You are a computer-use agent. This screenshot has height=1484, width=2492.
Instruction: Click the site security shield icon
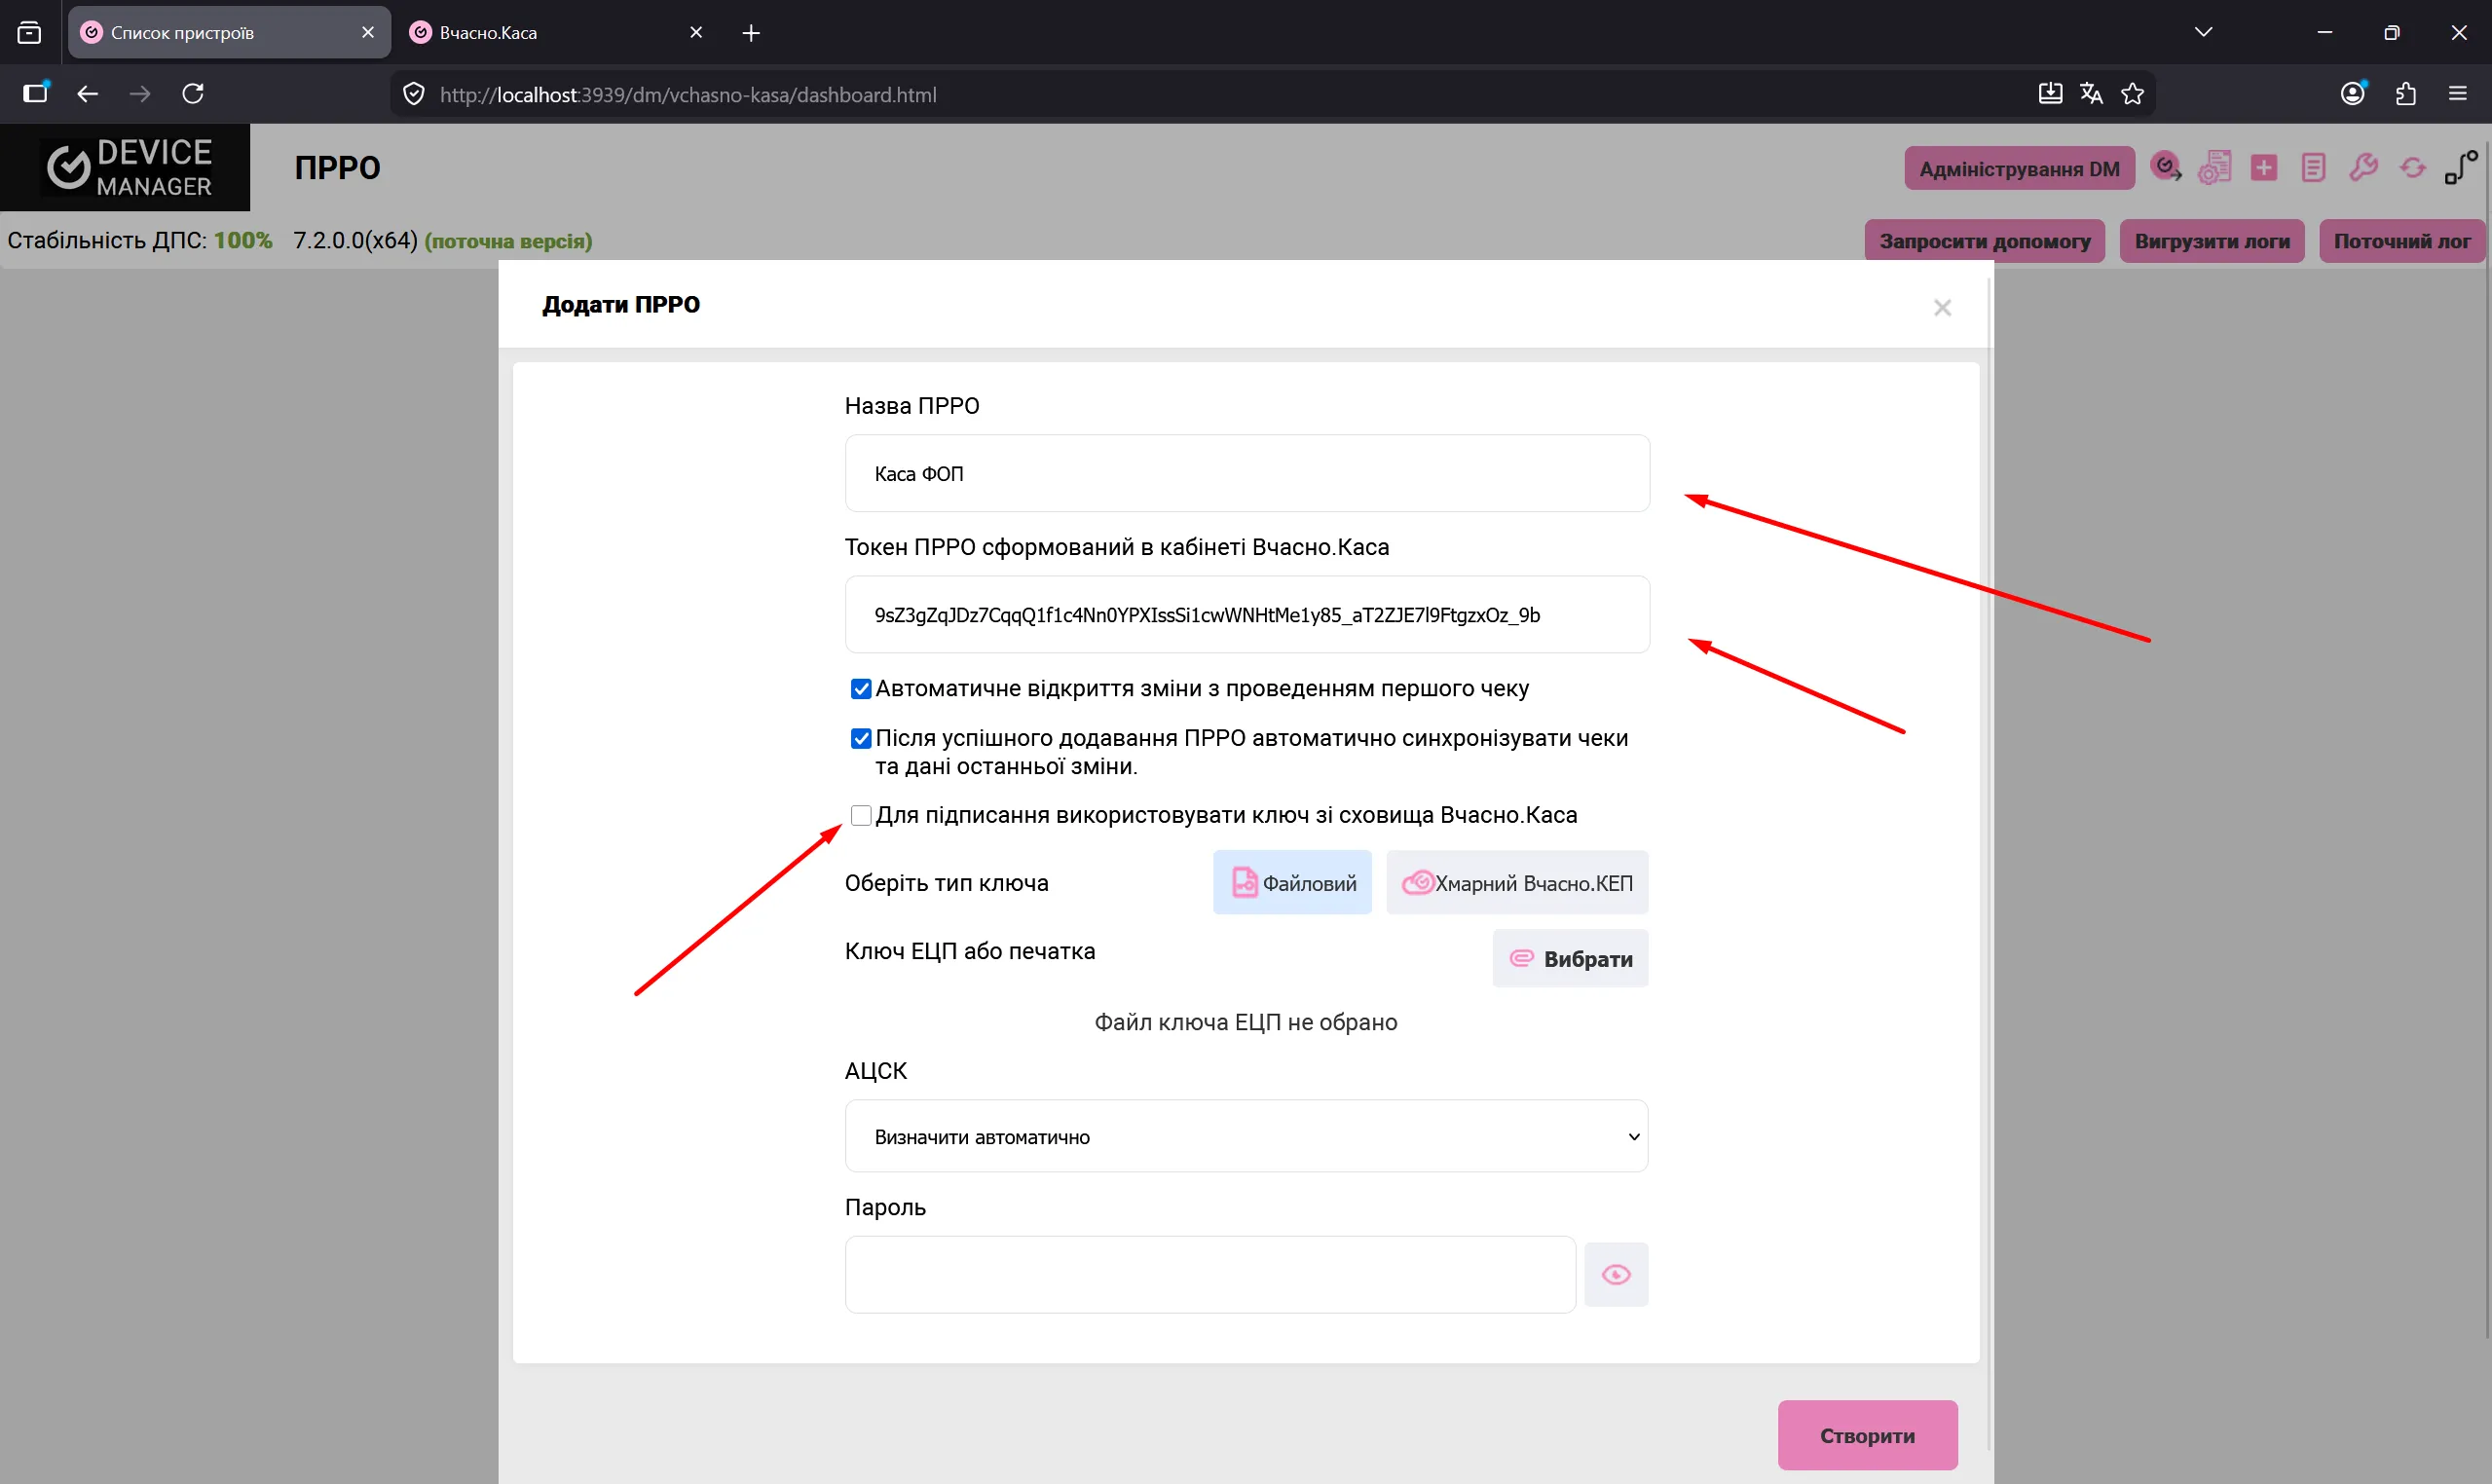click(414, 94)
